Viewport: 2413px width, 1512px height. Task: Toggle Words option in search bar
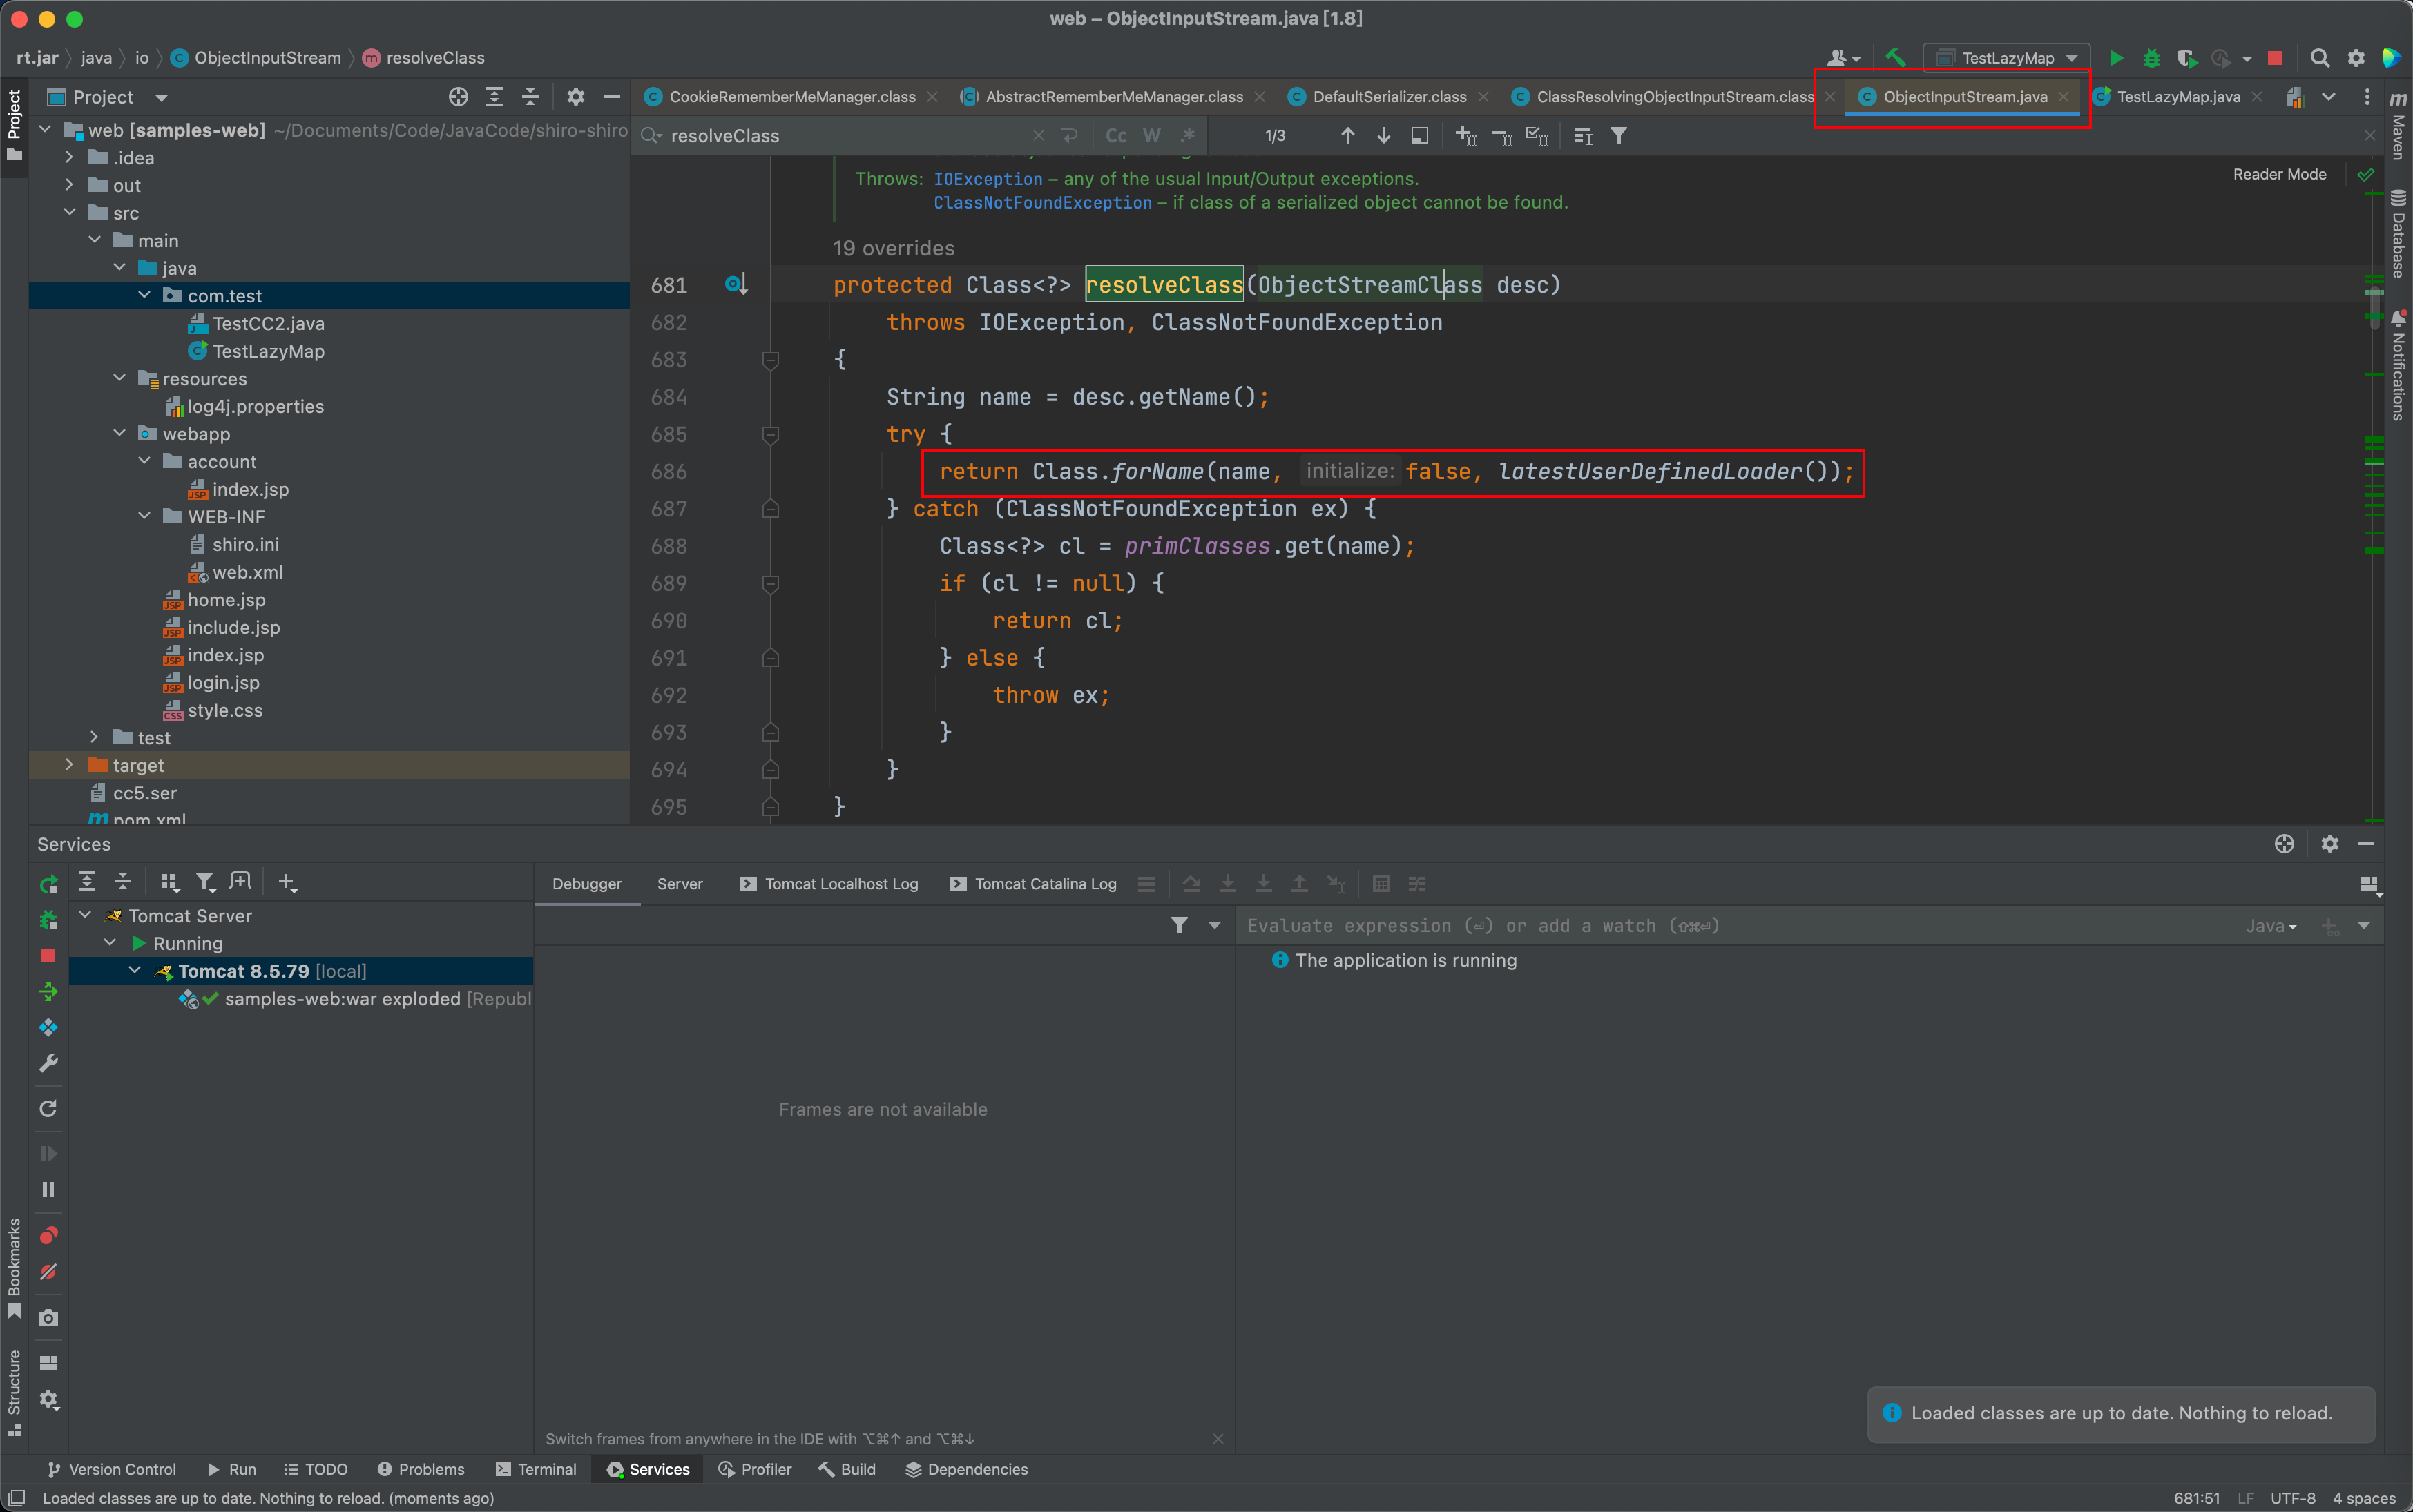click(x=1152, y=135)
